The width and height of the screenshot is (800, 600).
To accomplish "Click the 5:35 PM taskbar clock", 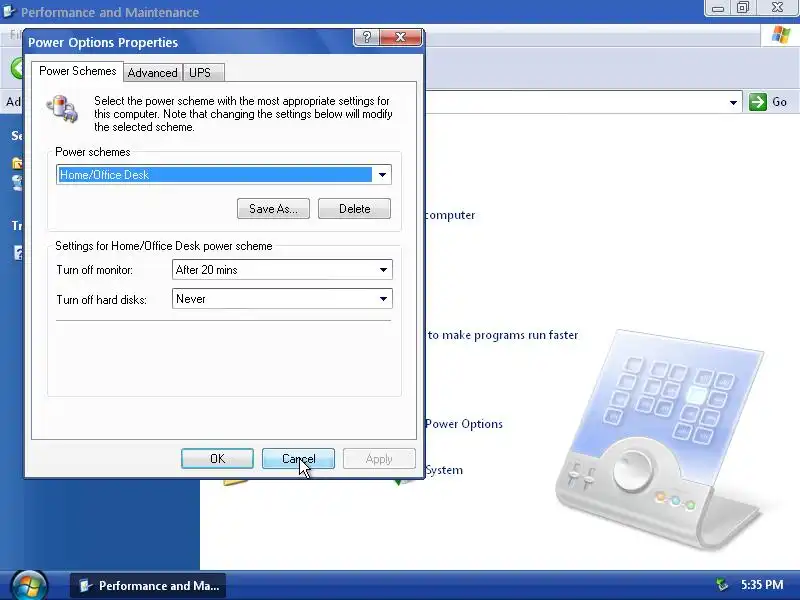I will [762, 585].
